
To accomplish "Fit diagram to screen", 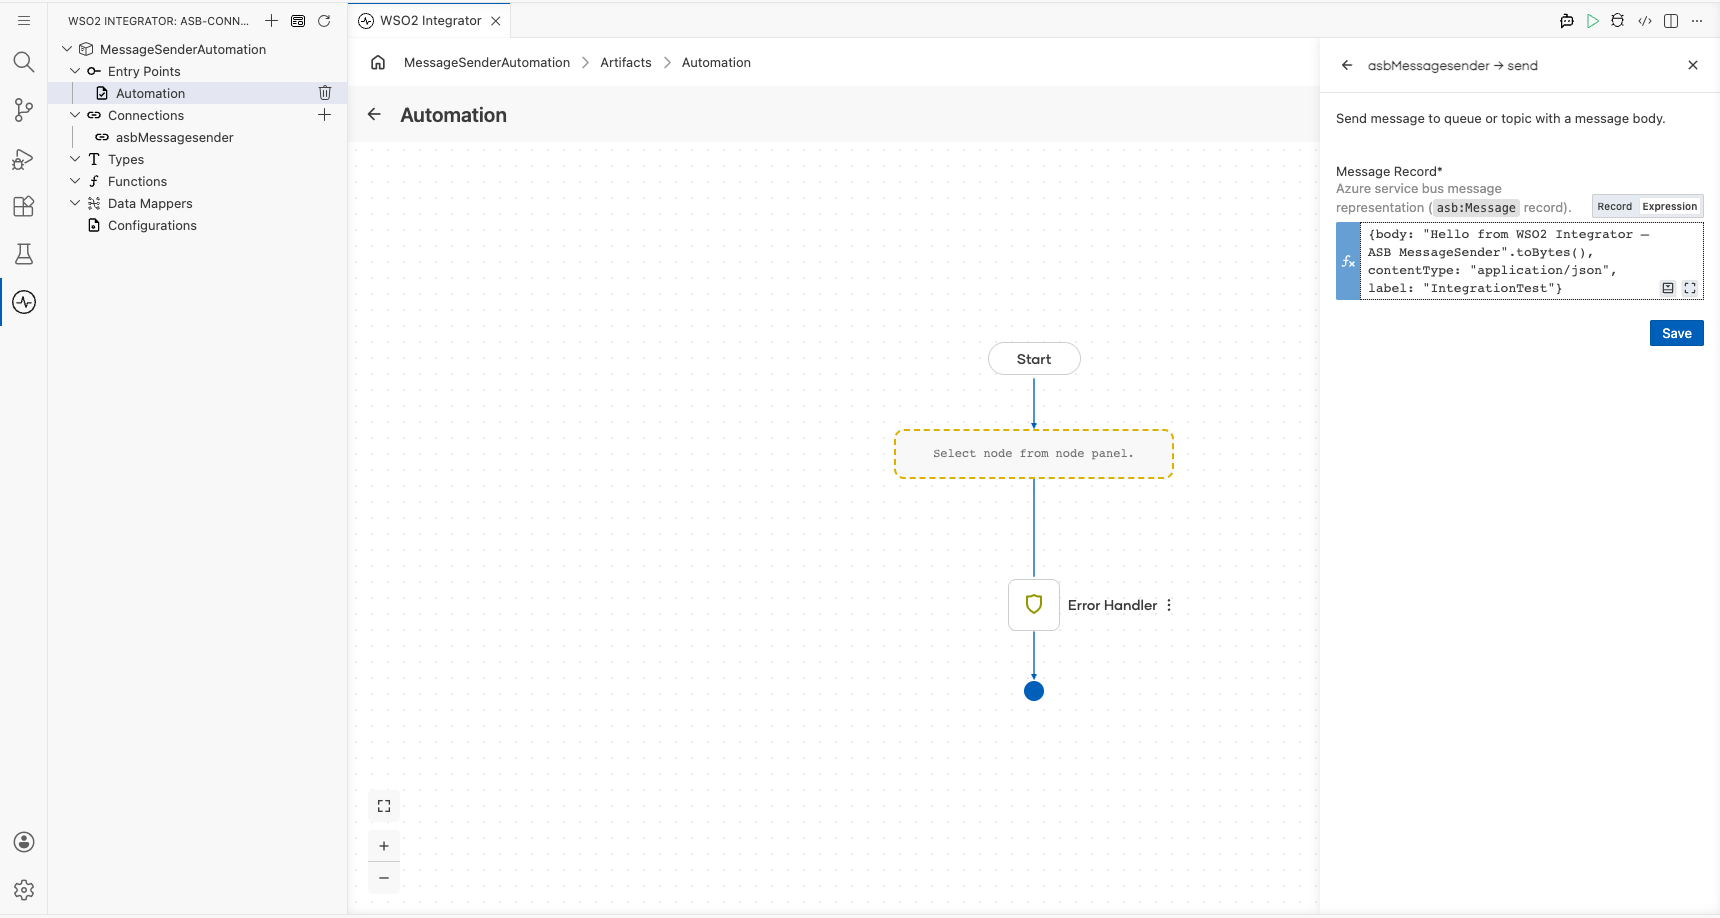I will [x=384, y=806].
